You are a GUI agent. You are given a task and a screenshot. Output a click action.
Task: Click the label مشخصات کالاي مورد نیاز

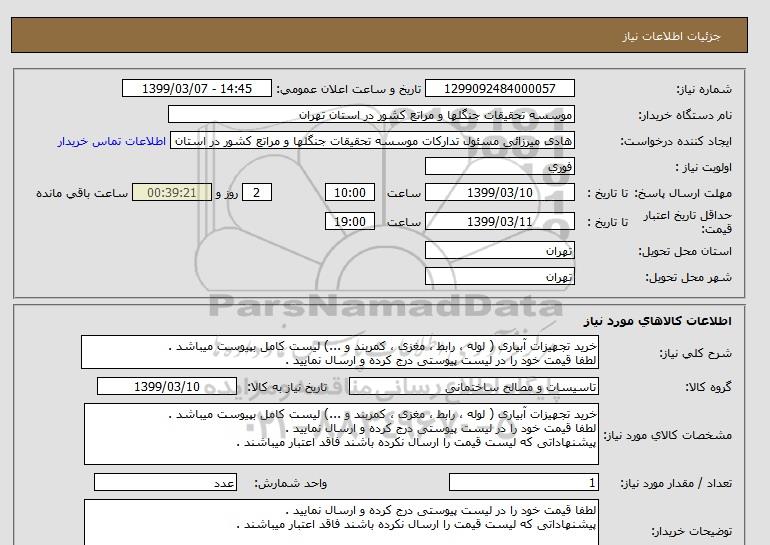click(x=667, y=435)
